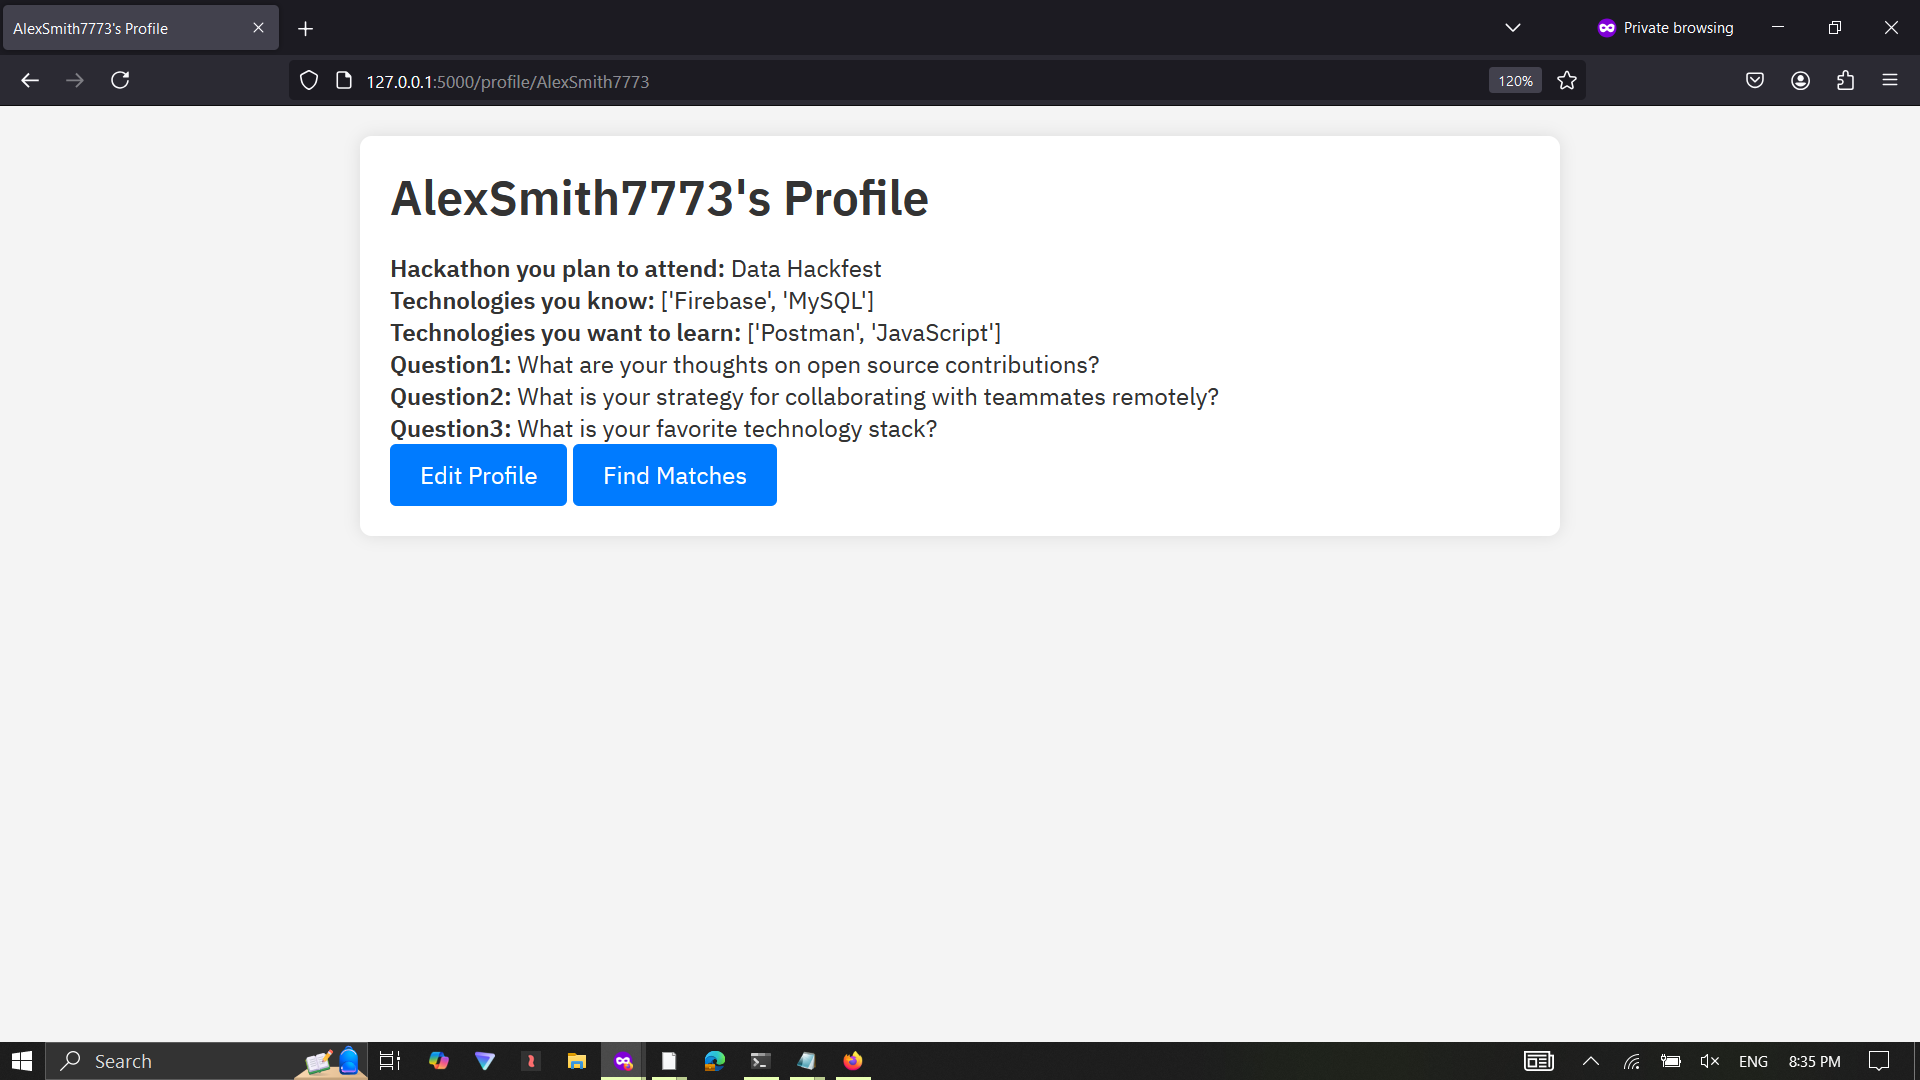
Task: Bookmark this page with star icon
Action: (x=1567, y=81)
